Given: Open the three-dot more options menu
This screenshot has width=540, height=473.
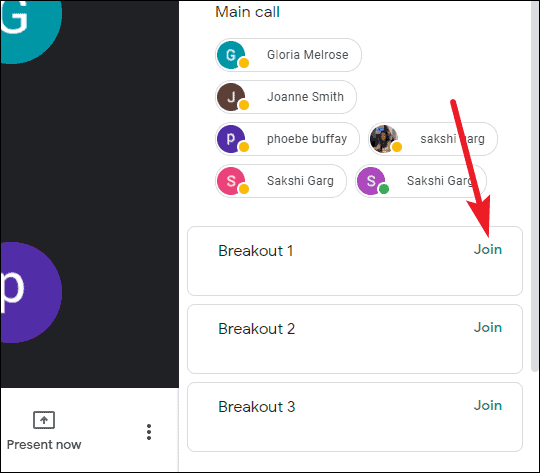Looking at the screenshot, I should click(149, 432).
